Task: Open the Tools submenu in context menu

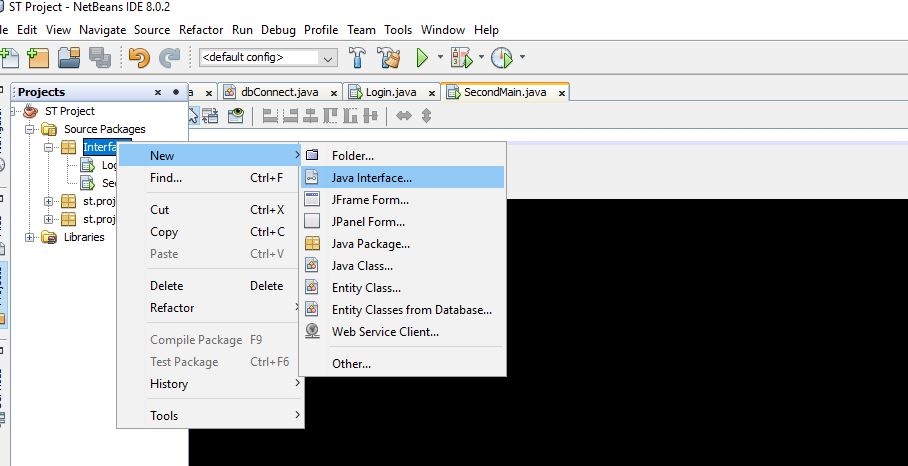Action: click(x=211, y=416)
